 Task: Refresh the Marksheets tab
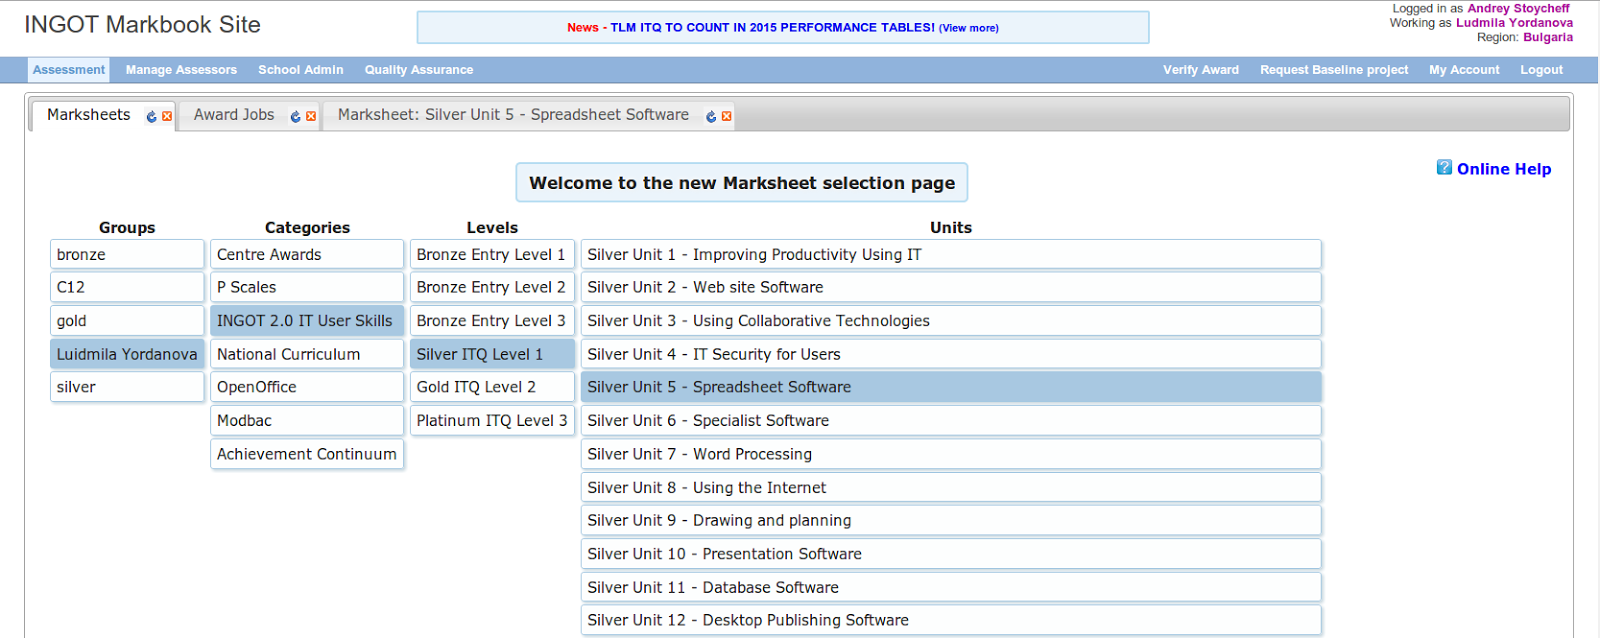point(152,117)
